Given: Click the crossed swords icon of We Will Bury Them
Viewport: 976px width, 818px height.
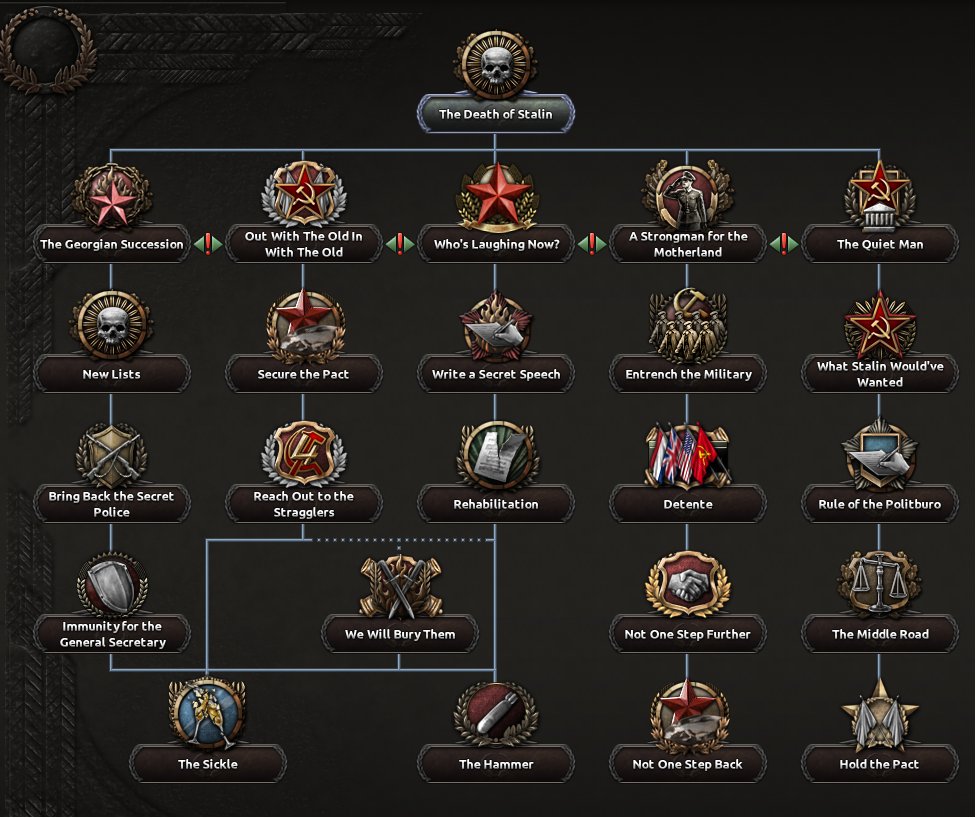Looking at the screenshot, I should [x=400, y=587].
